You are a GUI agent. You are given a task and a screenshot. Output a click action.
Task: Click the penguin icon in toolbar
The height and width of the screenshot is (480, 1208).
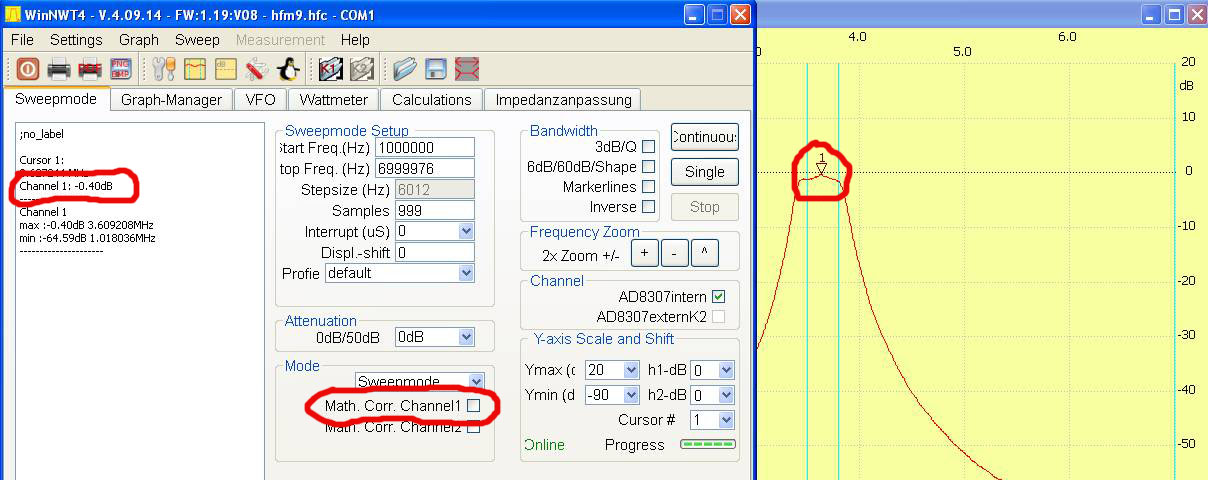(x=288, y=69)
